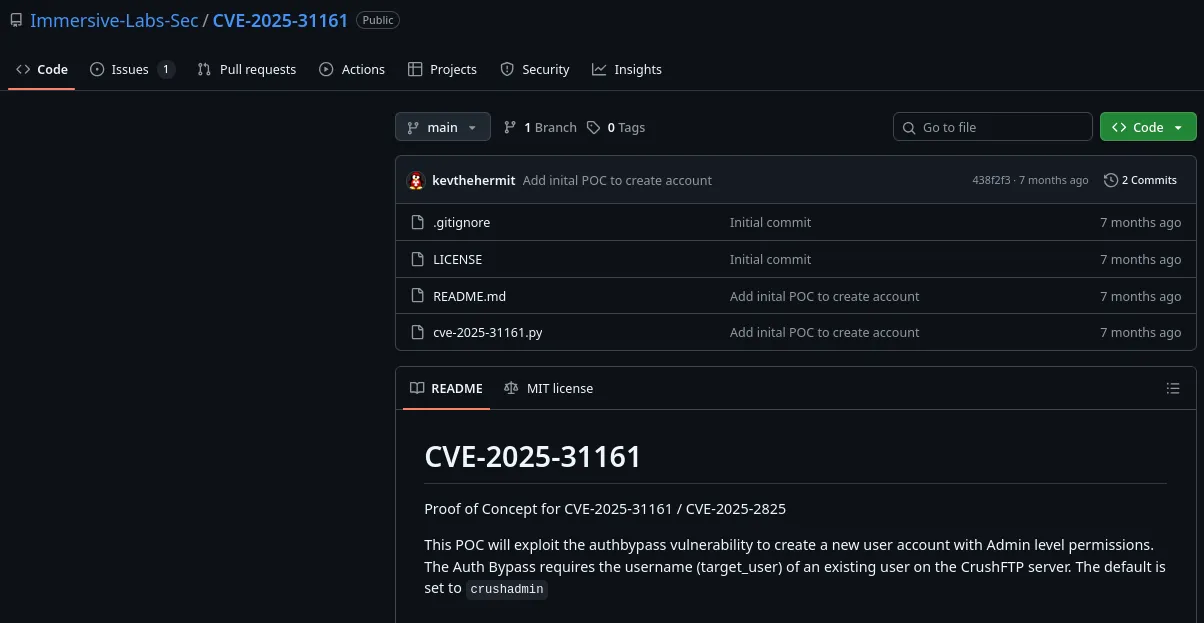Open the green Code dropdown button
The height and width of the screenshot is (623, 1204).
(1148, 128)
